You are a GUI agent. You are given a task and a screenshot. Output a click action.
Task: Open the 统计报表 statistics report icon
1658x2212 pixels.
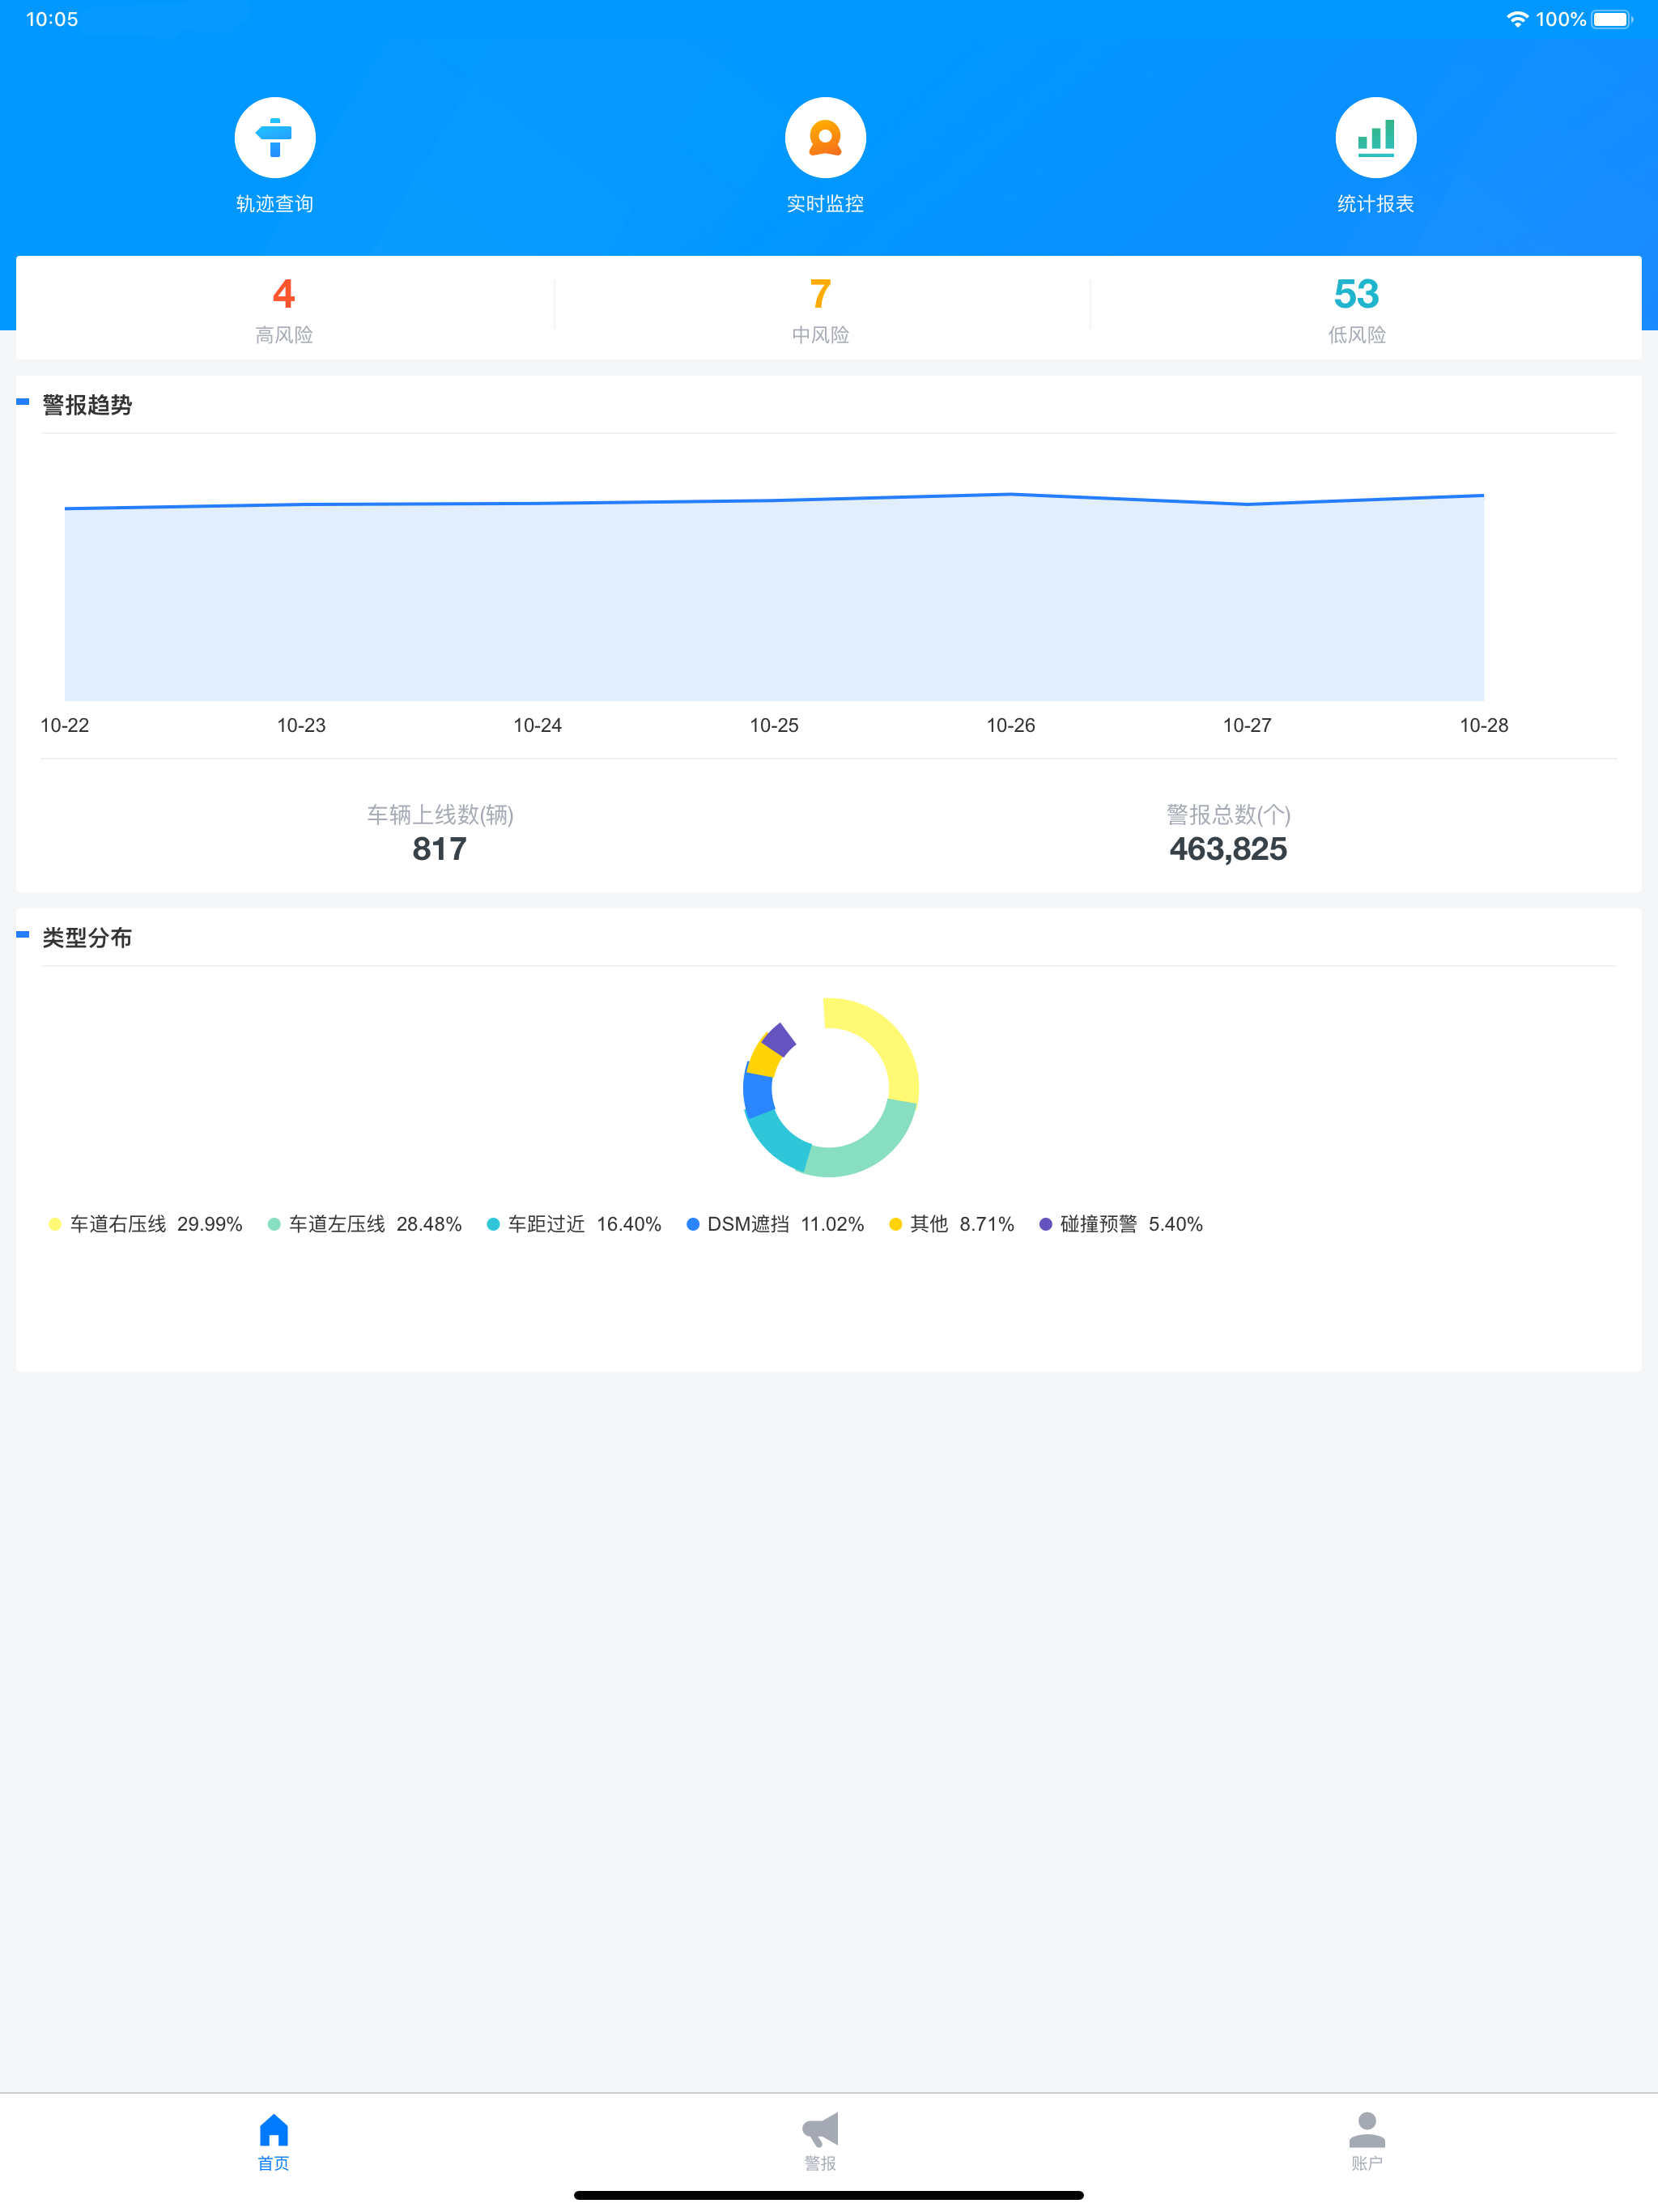[x=1375, y=137]
